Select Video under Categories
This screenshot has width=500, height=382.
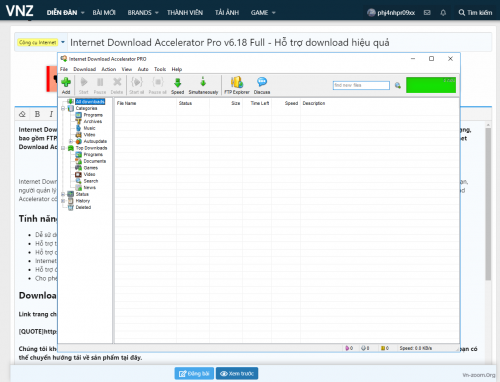tap(89, 135)
